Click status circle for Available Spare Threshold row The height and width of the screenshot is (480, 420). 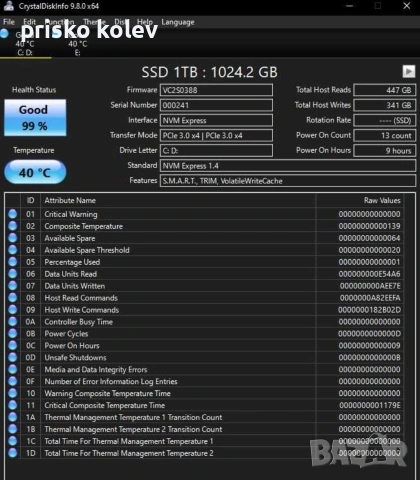pyautogui.click(x=13, y=250)
